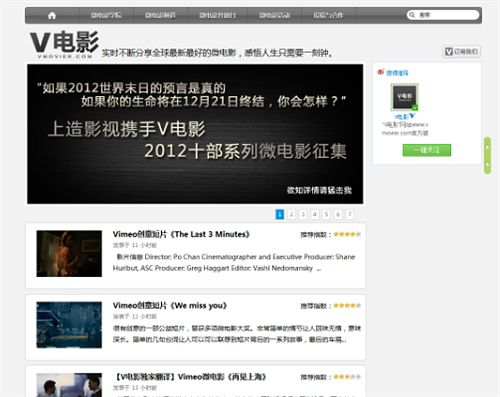500x397 pixels.
Task: Select banner slide page 1
Action: coord(280,214)
